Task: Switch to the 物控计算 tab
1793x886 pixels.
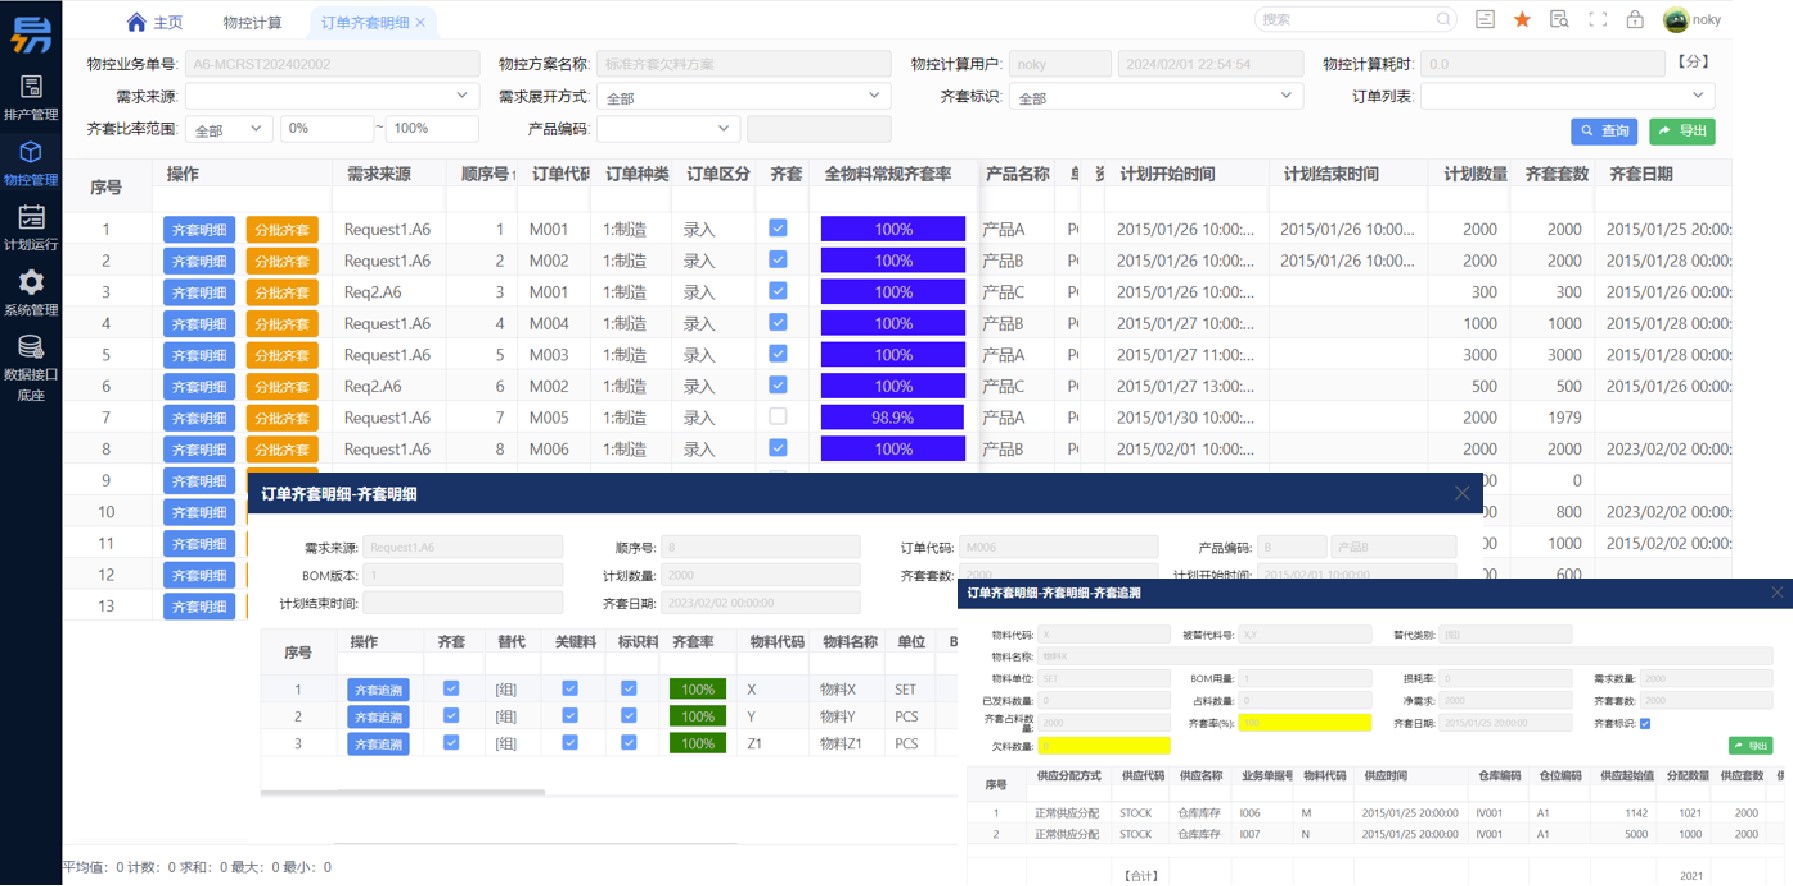Action: click(x=252, y=22)
